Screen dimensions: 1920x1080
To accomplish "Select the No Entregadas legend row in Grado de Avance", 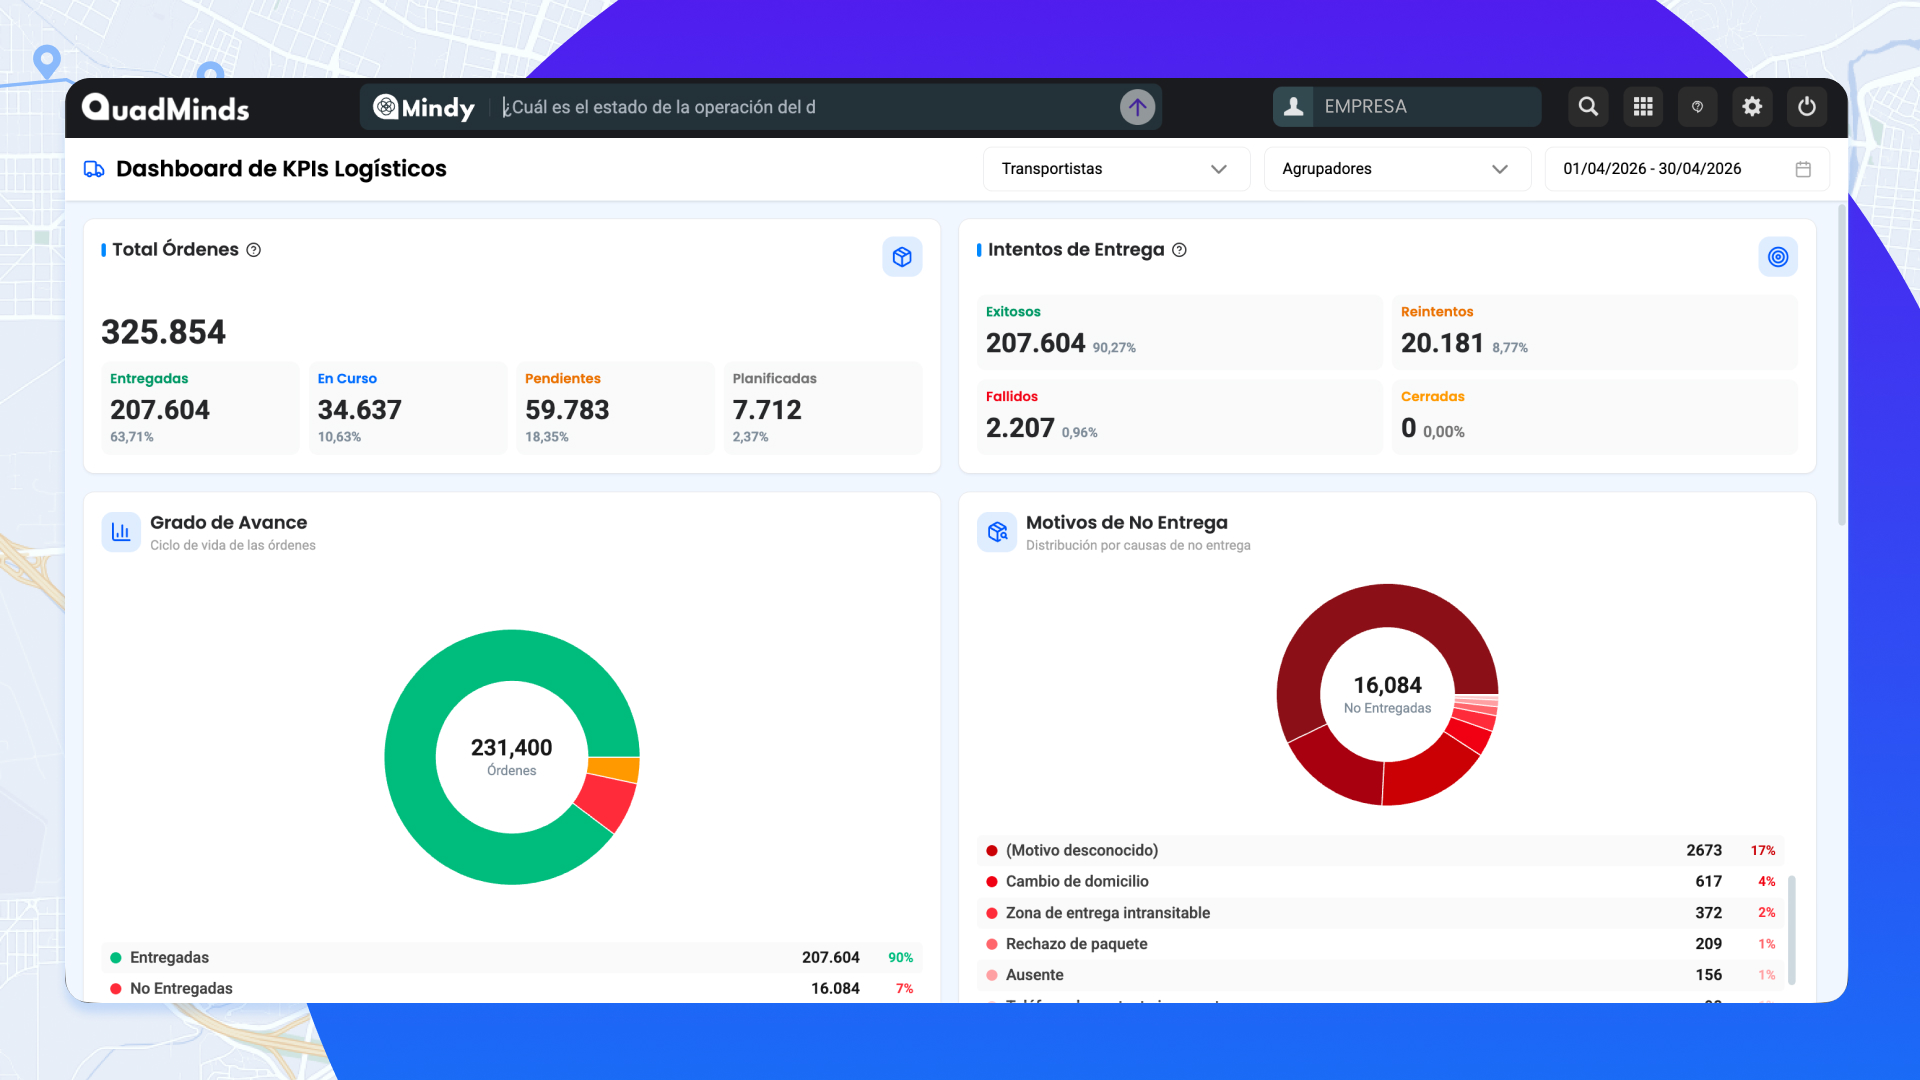I will point(511,989).
